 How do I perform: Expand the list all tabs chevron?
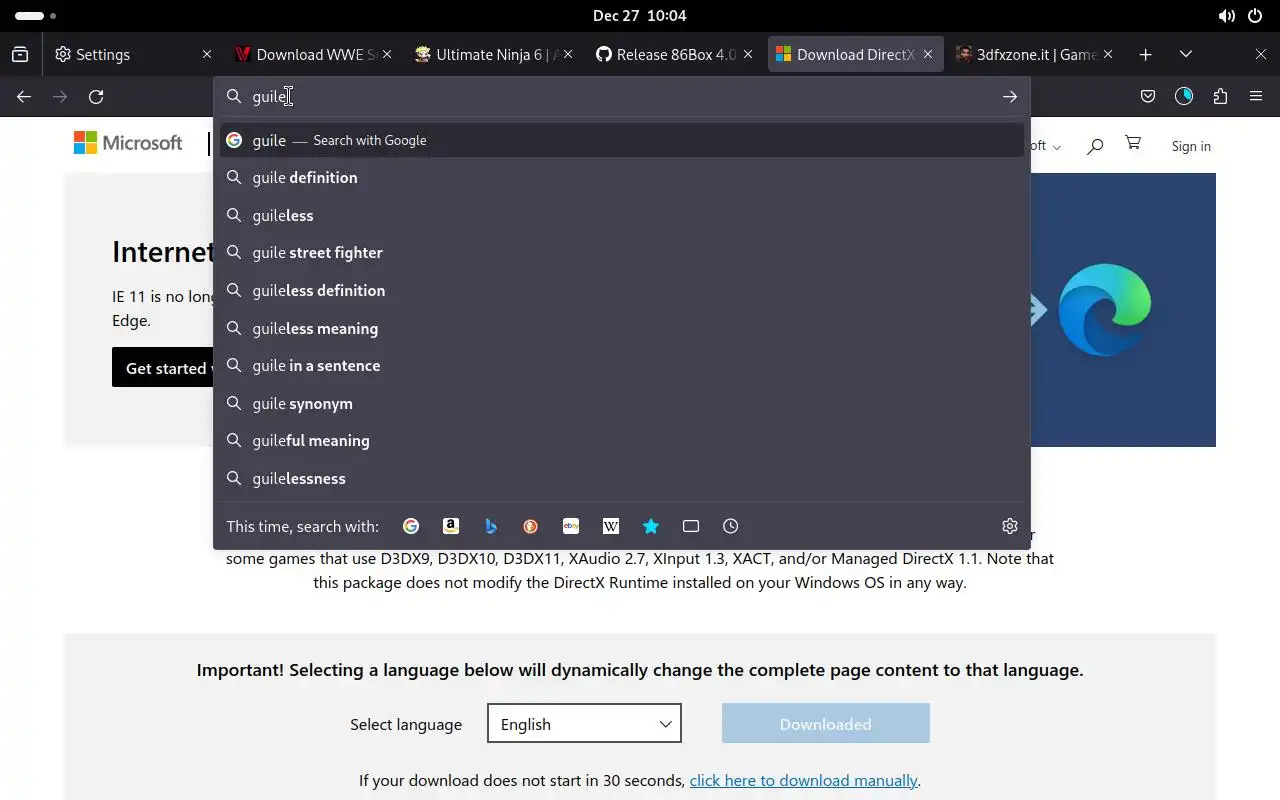1186,54
